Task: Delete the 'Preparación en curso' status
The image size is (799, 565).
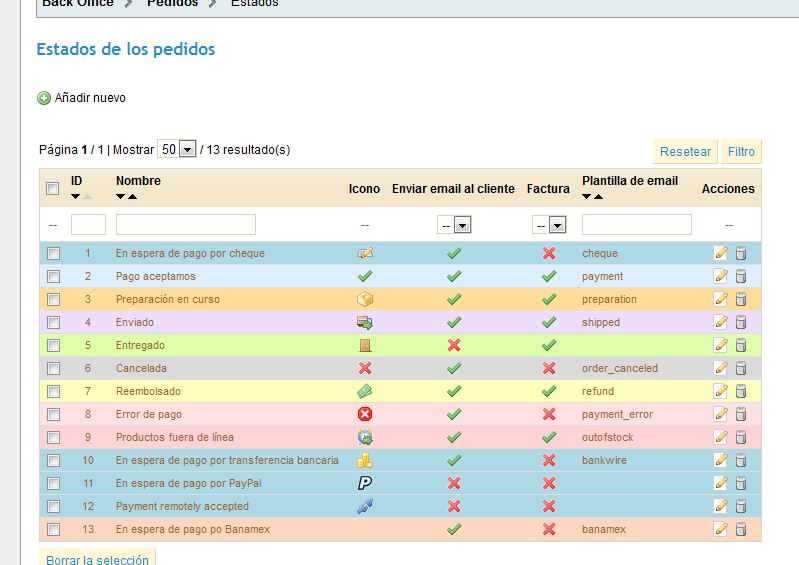Action: (x=741, y=299)
